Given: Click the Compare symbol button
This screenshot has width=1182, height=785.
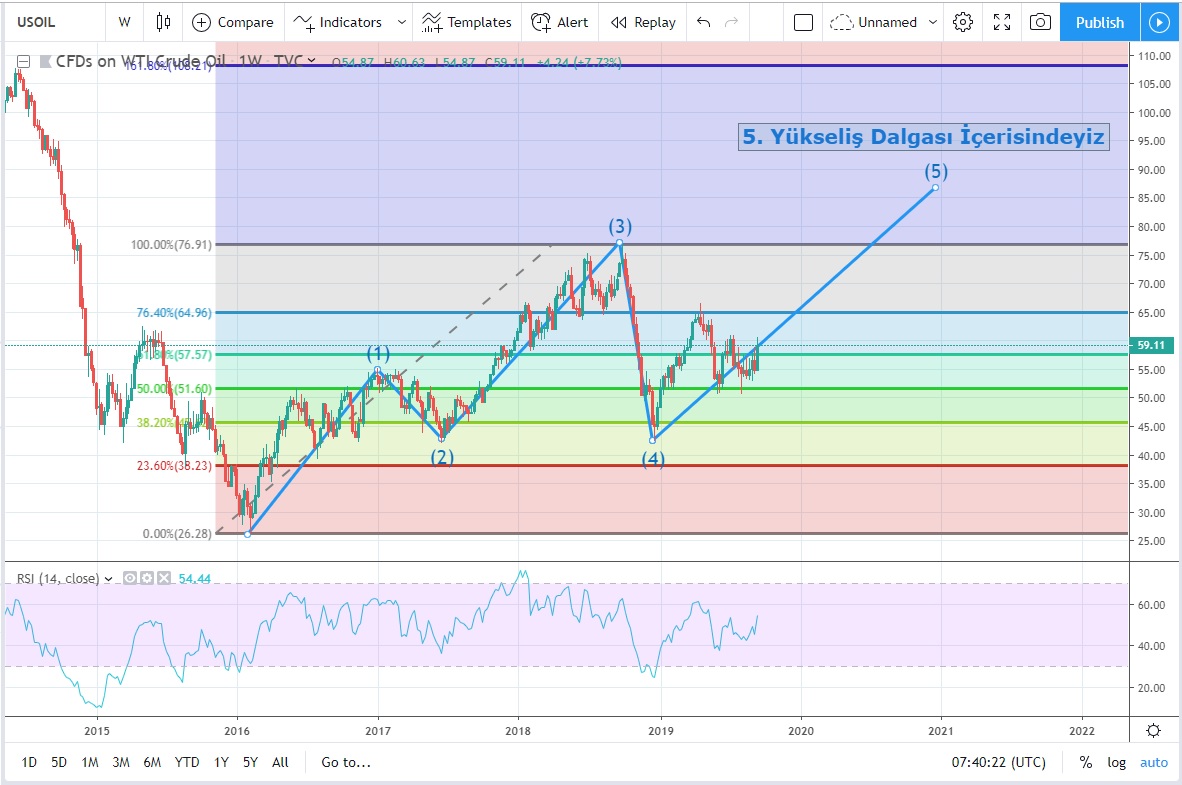Looking at the screenshot, I should [x=233, y=22].
